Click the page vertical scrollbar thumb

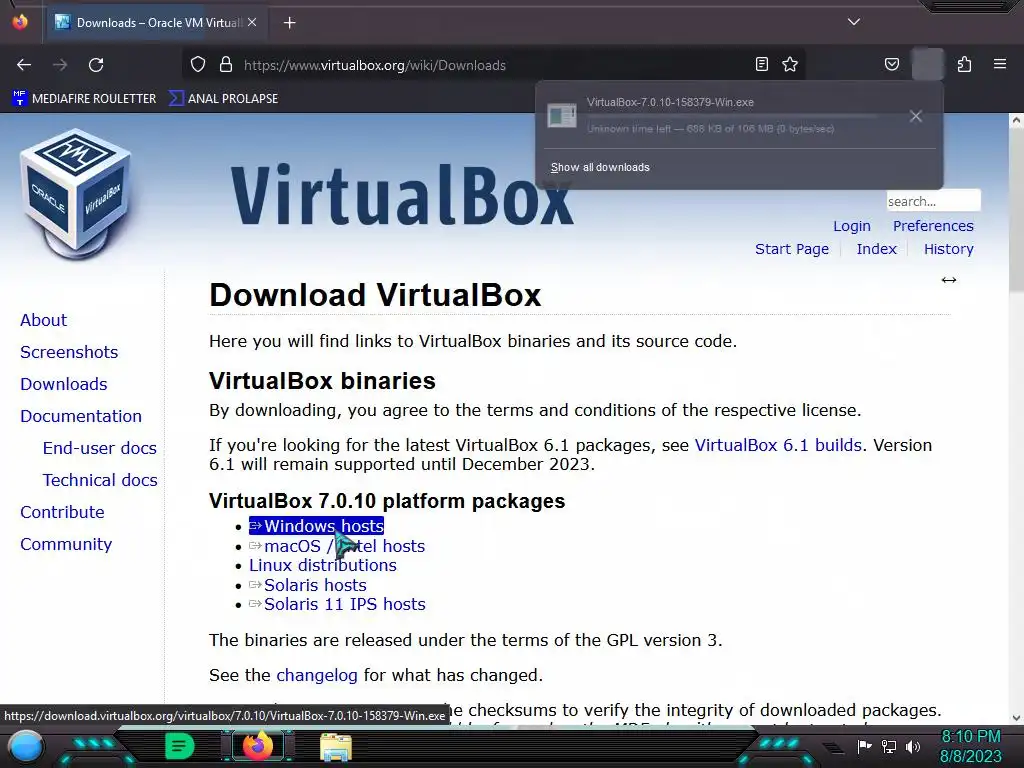click(1016, 209)
